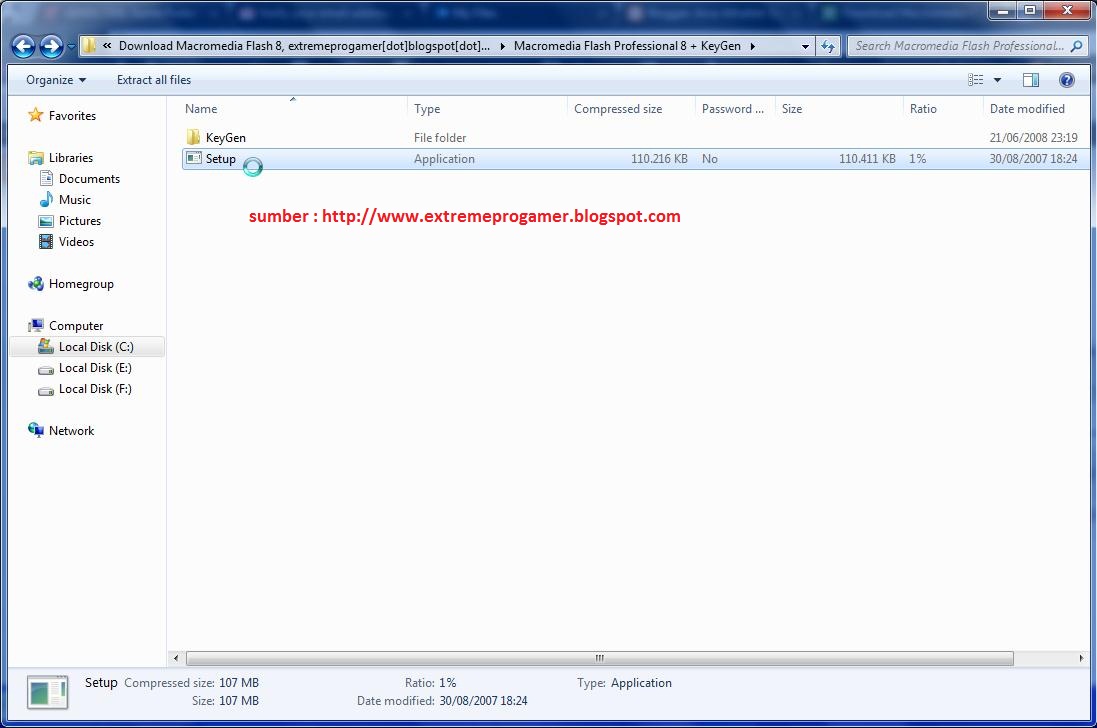
Task: Expand breadcrumb arrow after KeyGen path
Action: [x=753, y=46]
